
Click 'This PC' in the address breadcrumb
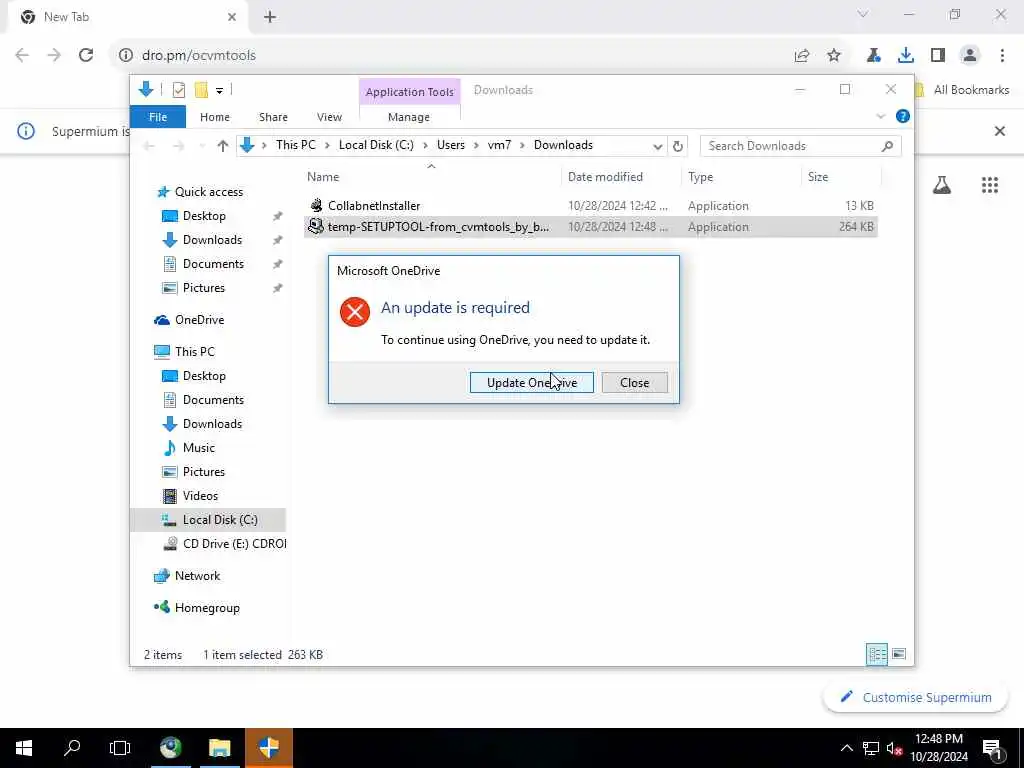(x=295, y=145)
